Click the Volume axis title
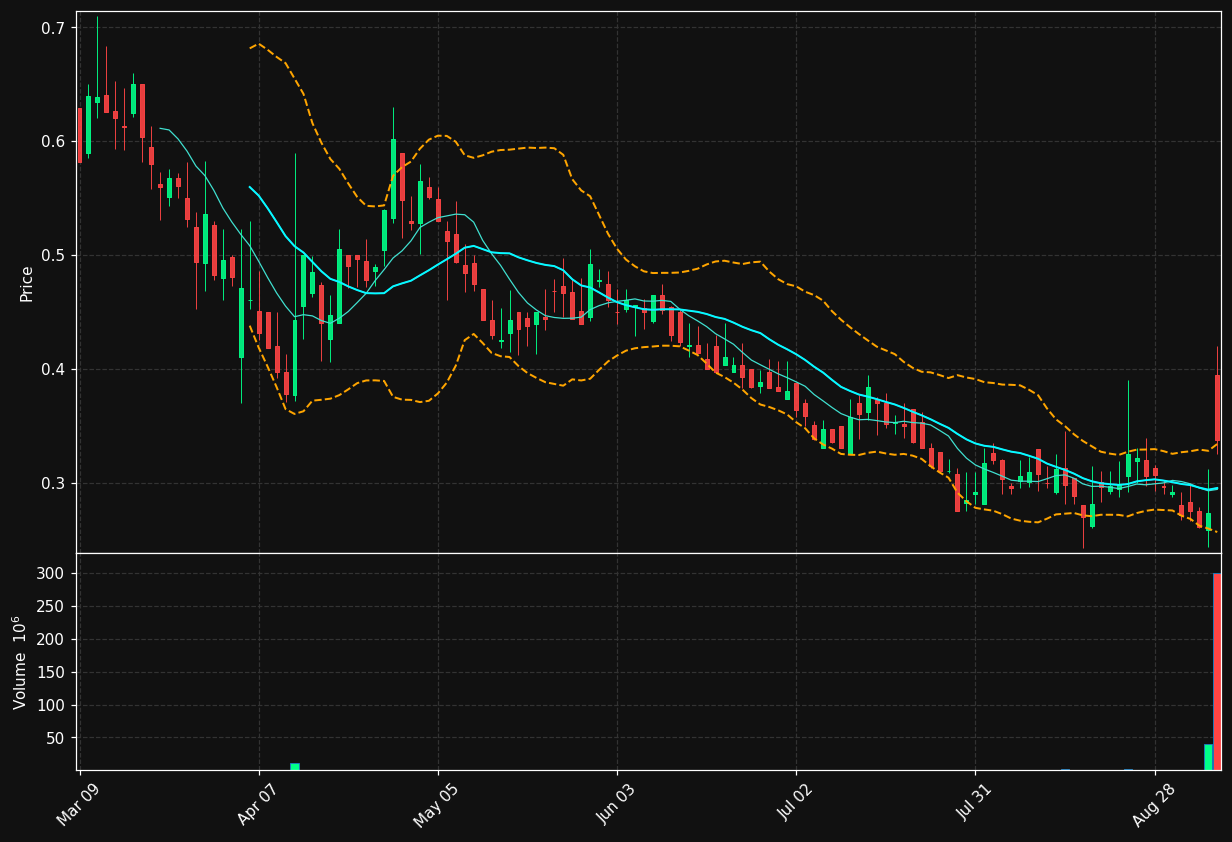 [20, 662]
